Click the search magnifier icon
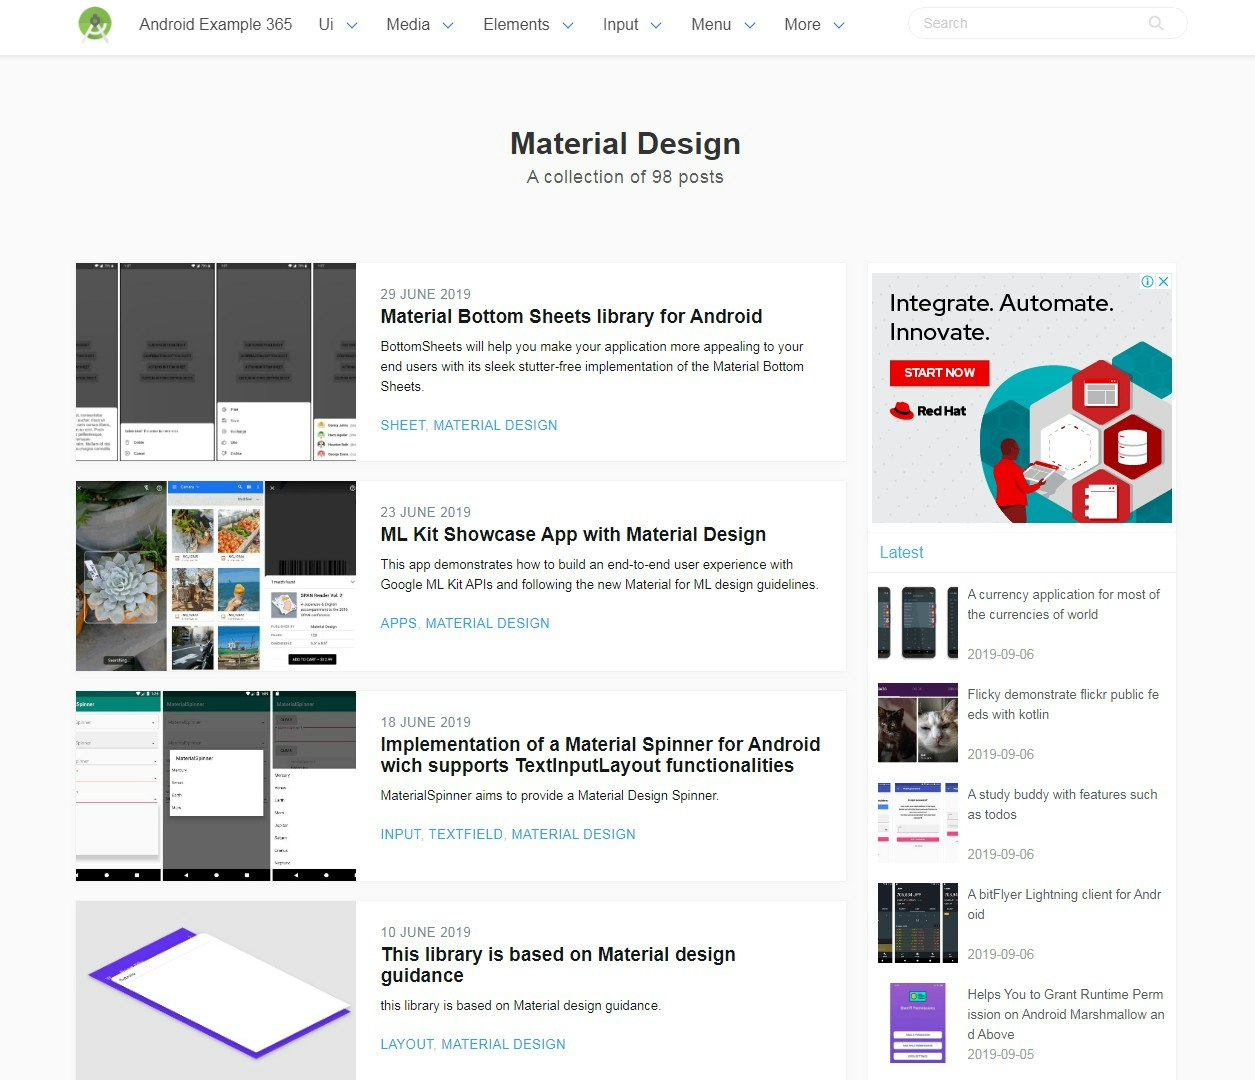 click(x=1155, y=23)
